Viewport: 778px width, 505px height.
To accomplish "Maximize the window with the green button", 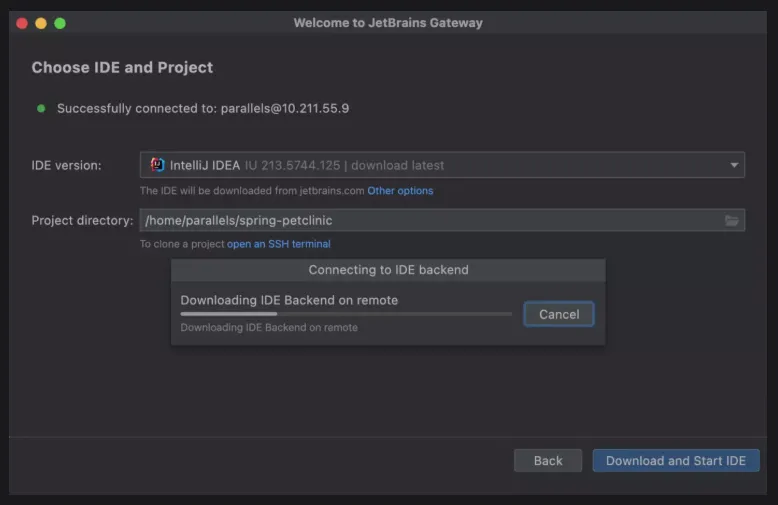I will tap(60, 23).
